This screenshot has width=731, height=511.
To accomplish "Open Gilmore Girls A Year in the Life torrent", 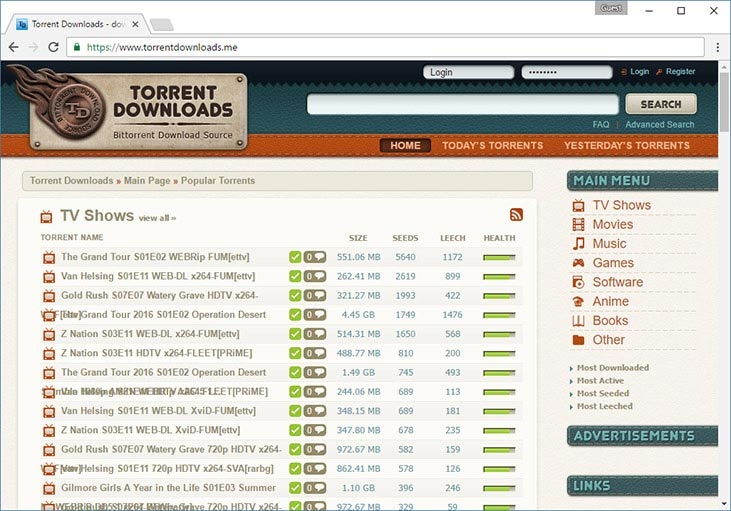I will [168, 488].
